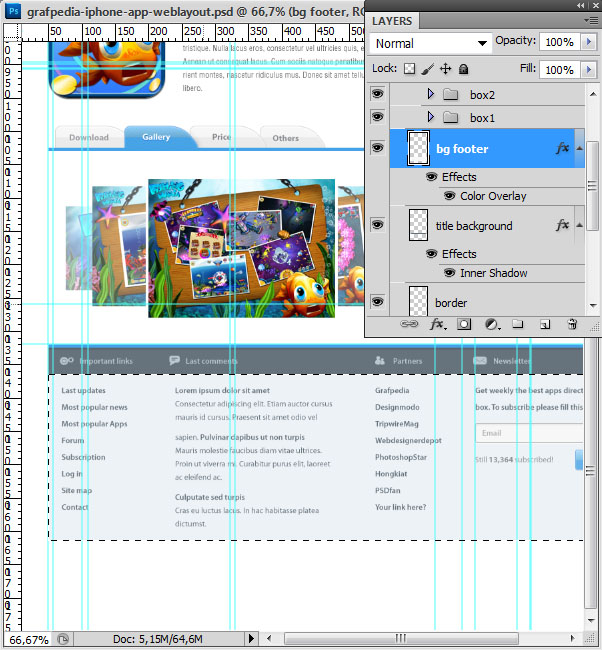The image size is (602, 650).
Task: Toggle Color Overlay effect visibility
Action: 449,196
